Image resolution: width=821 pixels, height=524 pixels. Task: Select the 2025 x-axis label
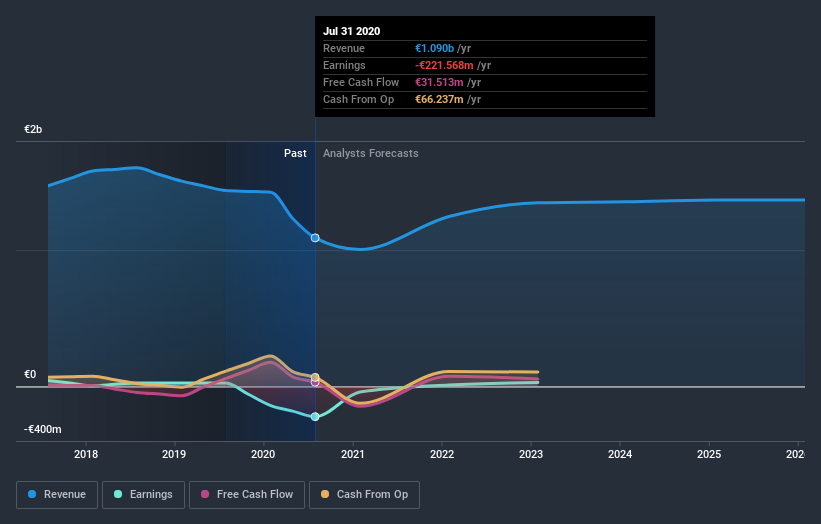click(x=709, y=454)
